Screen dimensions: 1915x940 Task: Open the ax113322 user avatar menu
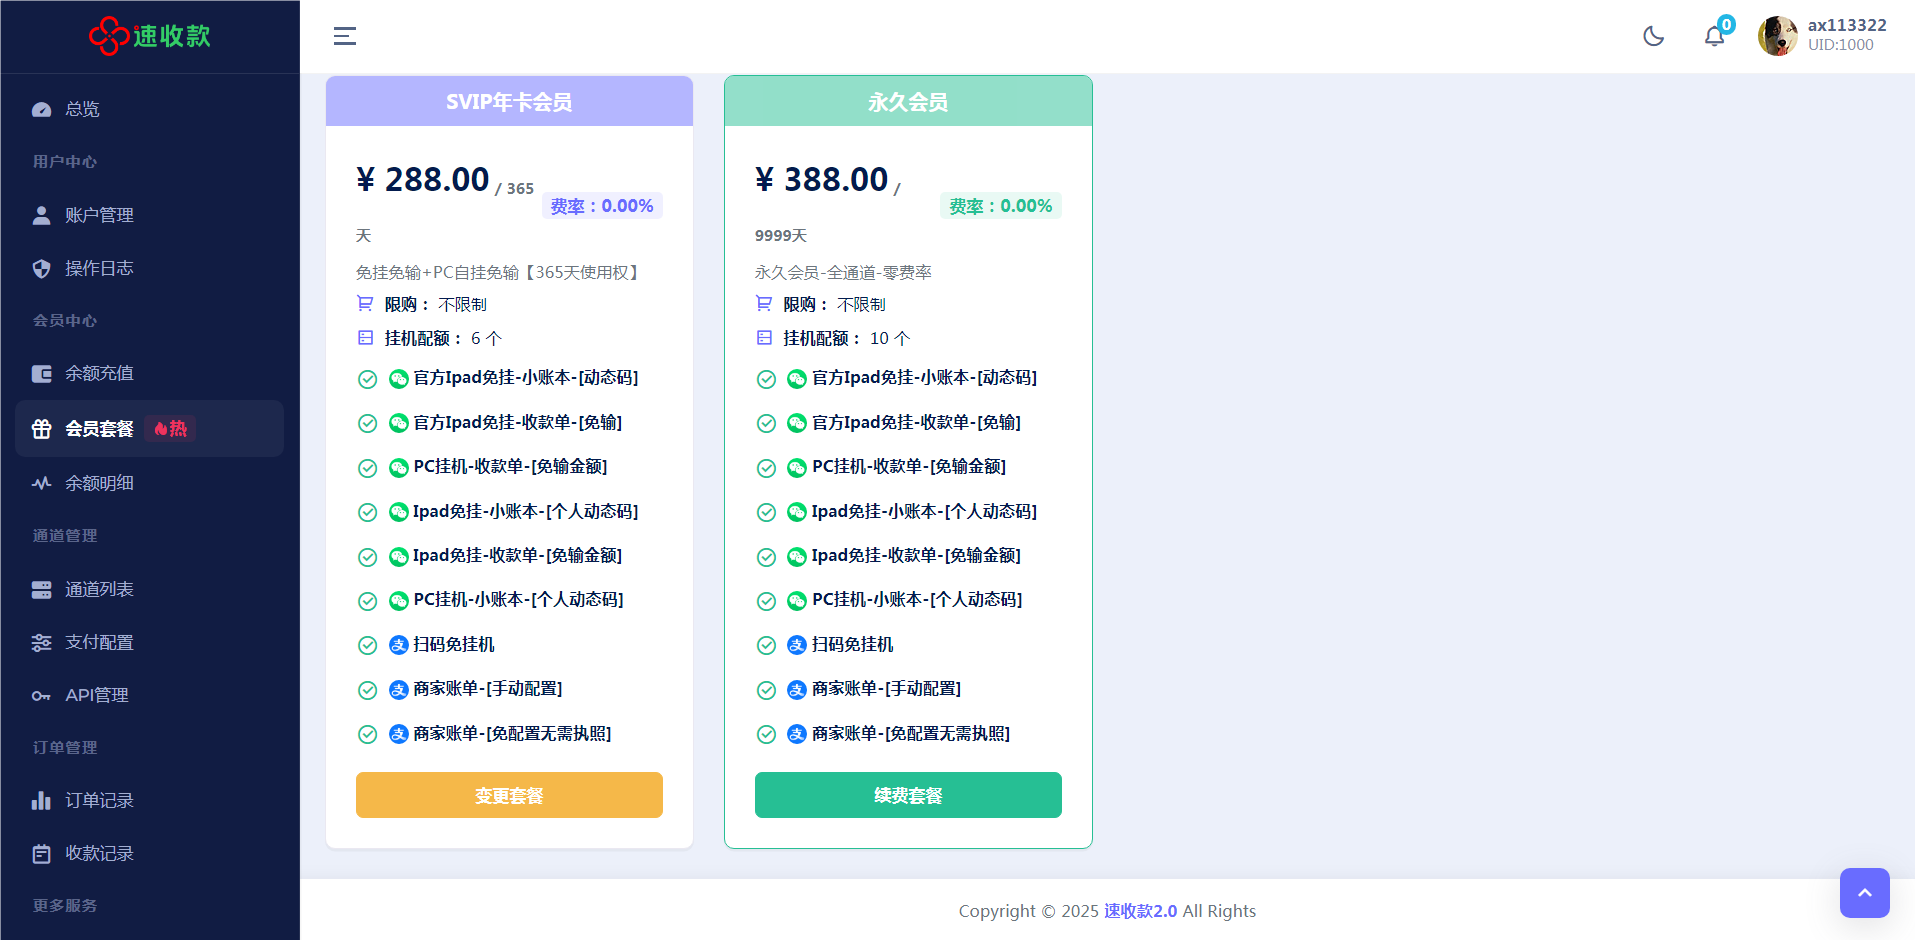(1777, 36)
